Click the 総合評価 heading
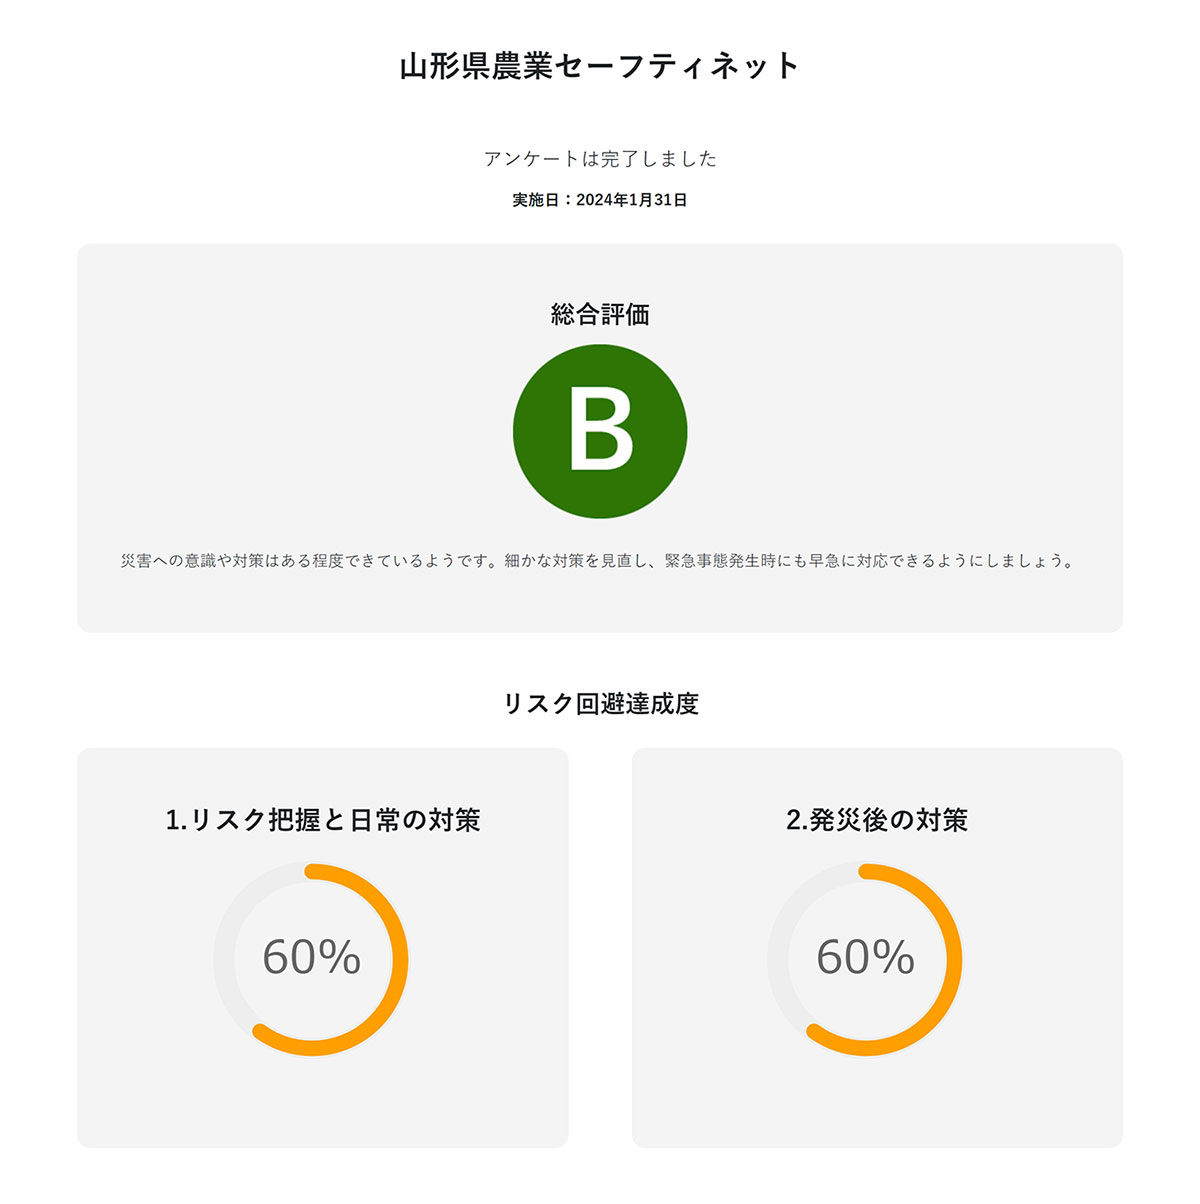1200x1204 pixels. pos(600,314)
